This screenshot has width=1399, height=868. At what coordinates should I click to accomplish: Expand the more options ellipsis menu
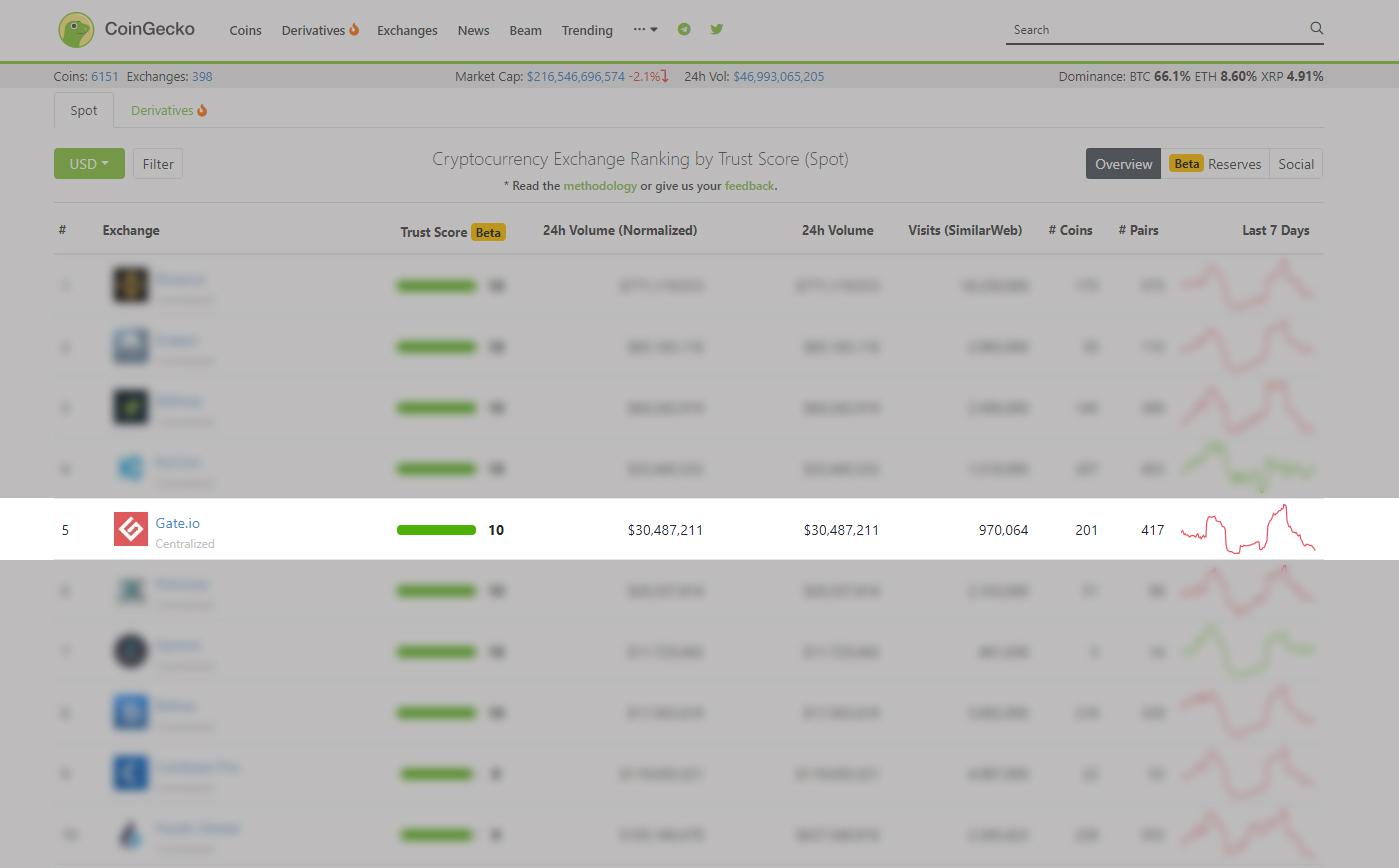tap(645, 29)
